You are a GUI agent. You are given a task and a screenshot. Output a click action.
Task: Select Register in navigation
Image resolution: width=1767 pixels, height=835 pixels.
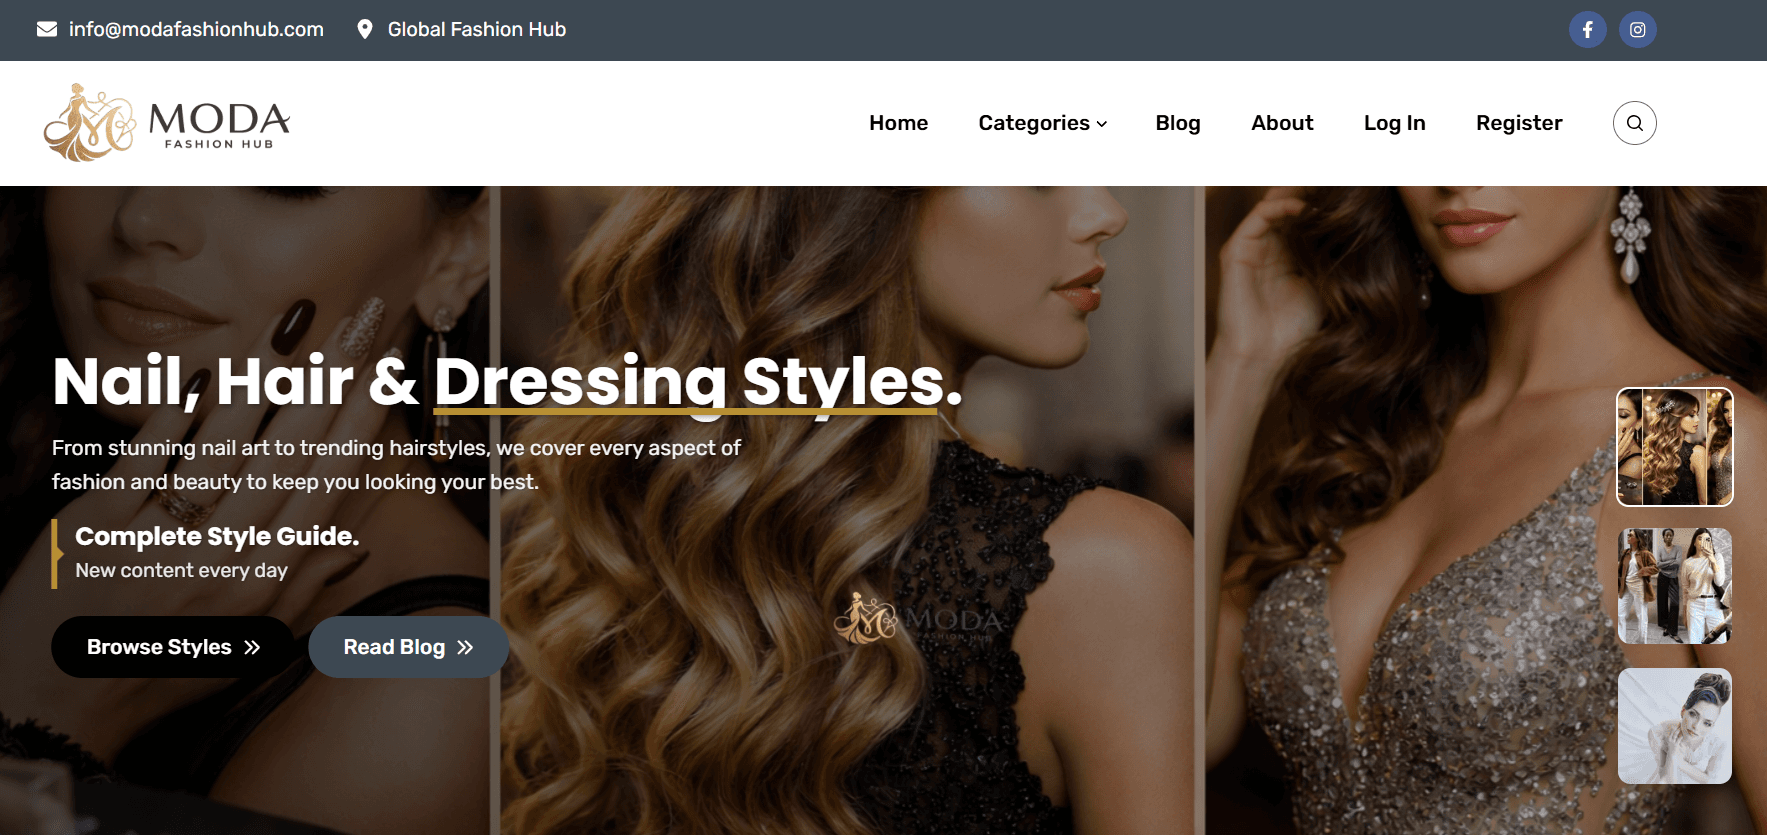coord(1519,123)
